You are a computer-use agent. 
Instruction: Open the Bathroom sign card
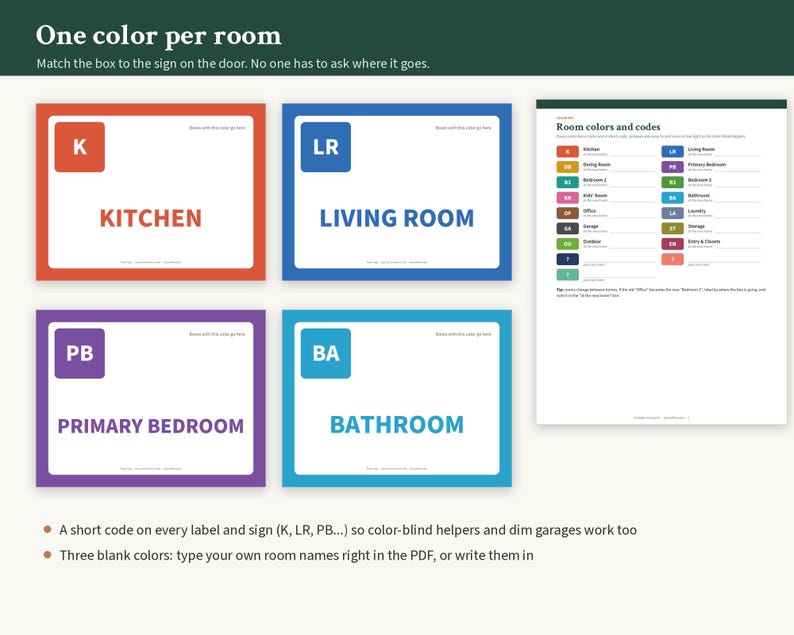tap(397, 399)
